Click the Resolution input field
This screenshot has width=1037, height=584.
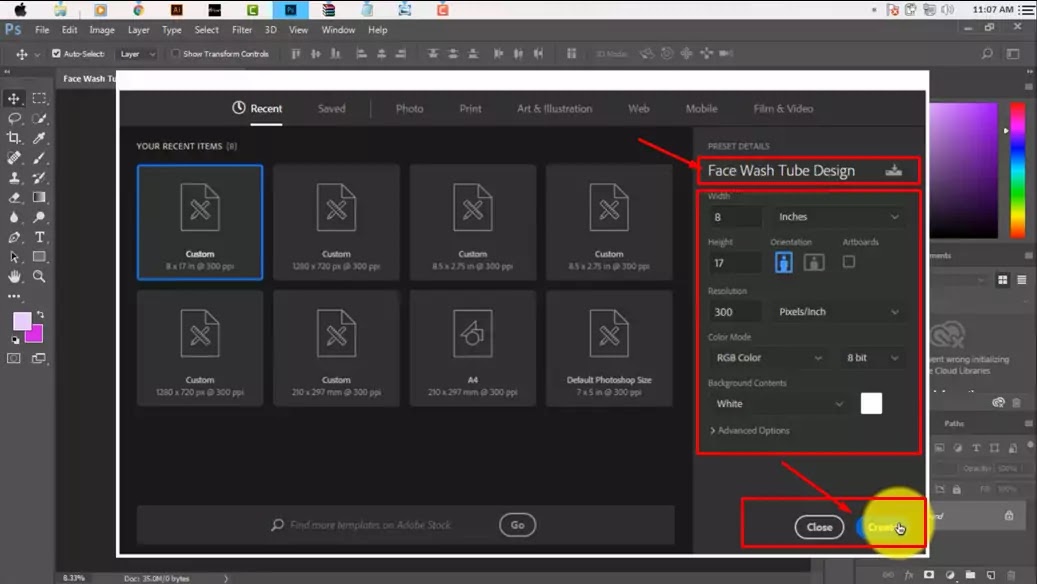[735, 312]
